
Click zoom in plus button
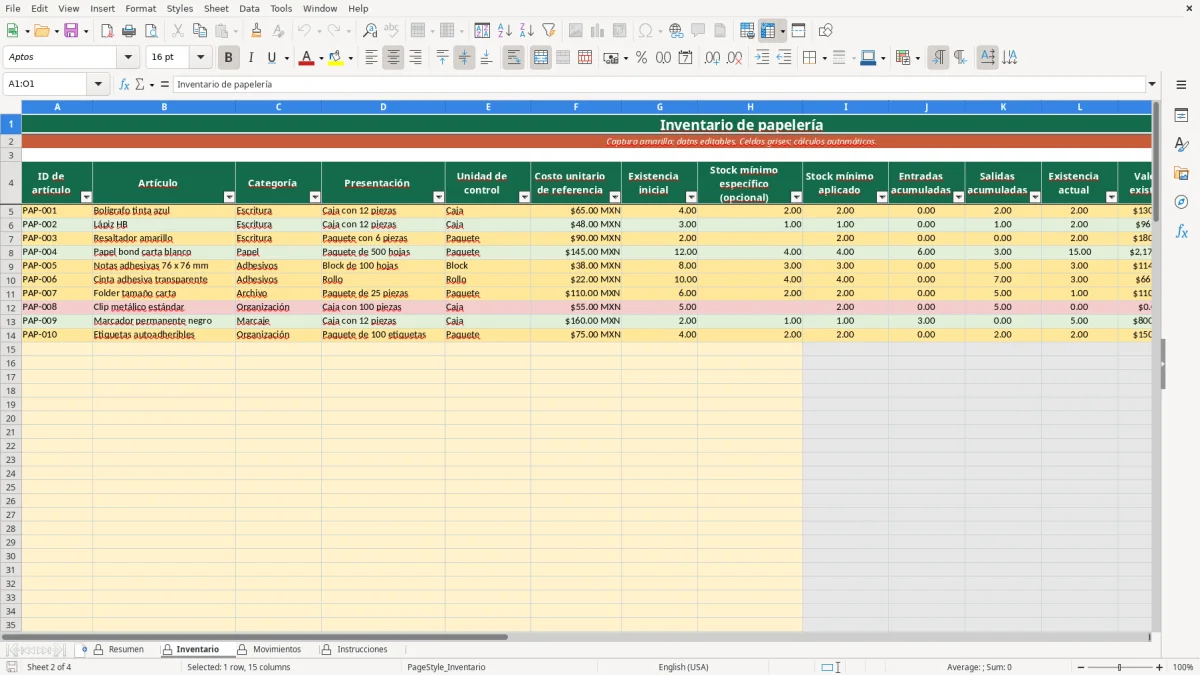[1160, 667]
